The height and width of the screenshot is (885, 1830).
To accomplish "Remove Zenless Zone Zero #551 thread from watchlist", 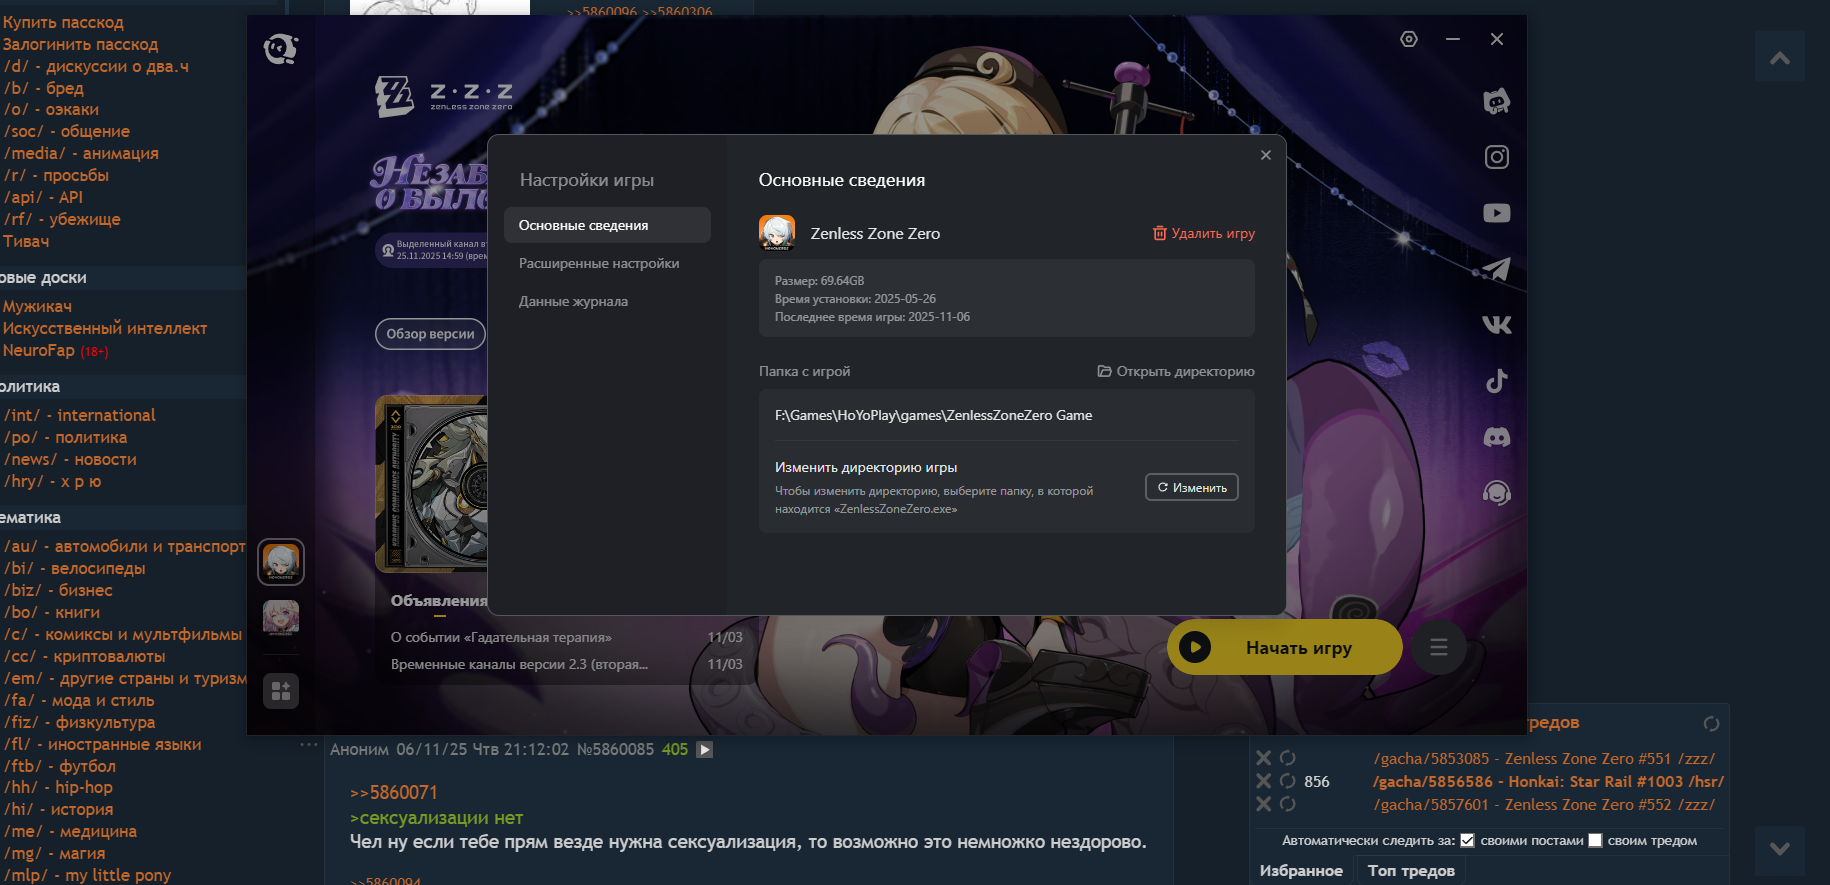I will click(1264, 758).
